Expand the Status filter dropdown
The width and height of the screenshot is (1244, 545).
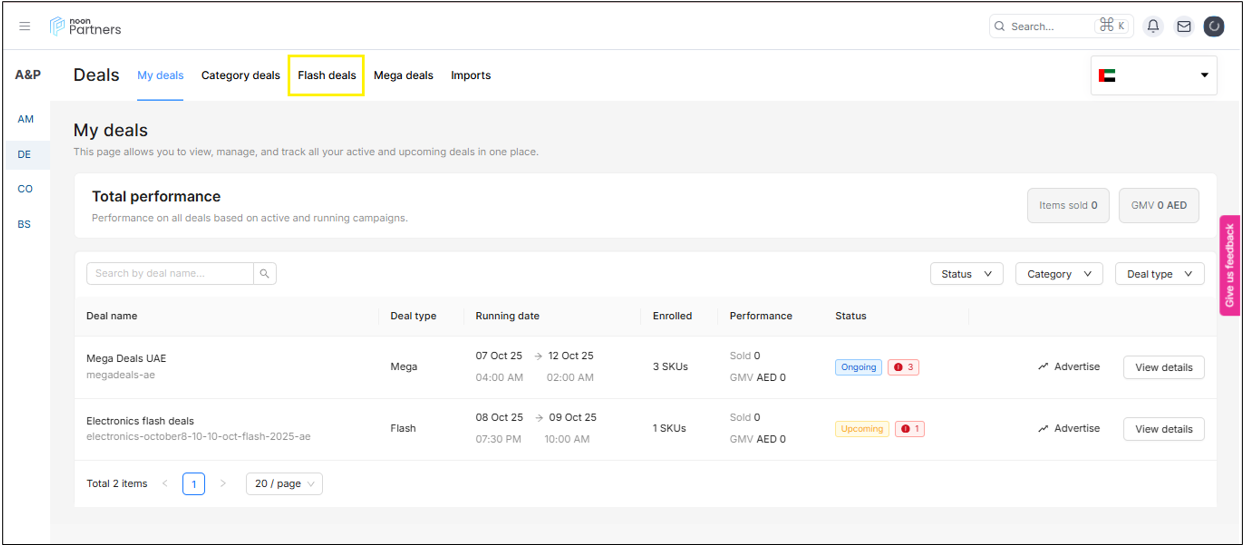(966, 274)
